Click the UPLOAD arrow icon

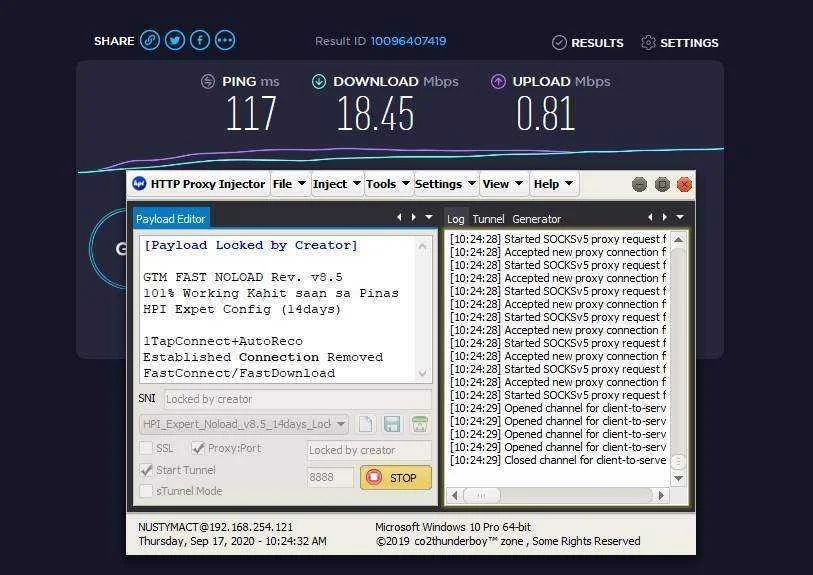tap(498, 81)
